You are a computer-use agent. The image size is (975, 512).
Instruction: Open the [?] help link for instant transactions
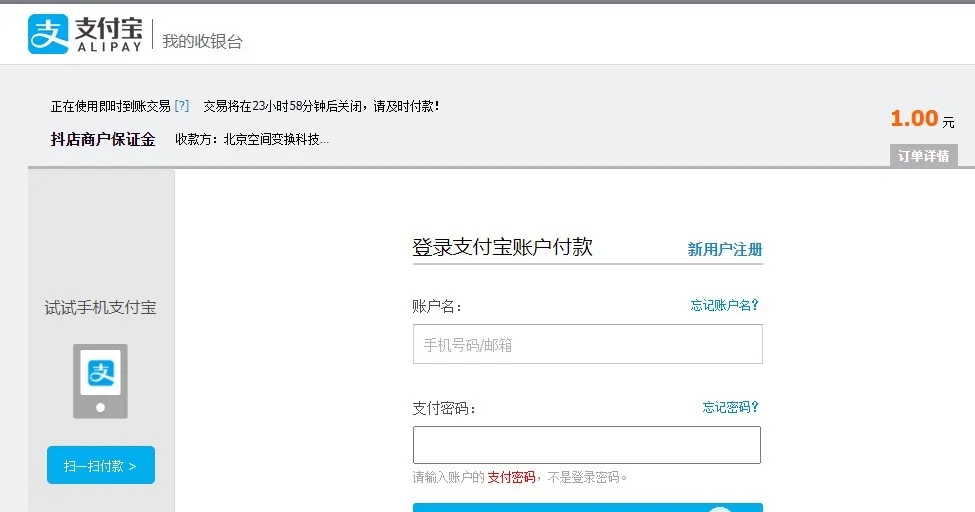click(x=182, y=106)
